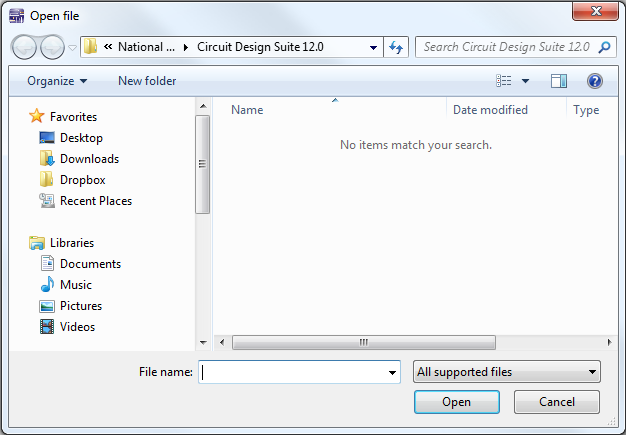Viewport: 626px width, 435px height.
Task: Click the change view icon
Action: pos(504,81)
